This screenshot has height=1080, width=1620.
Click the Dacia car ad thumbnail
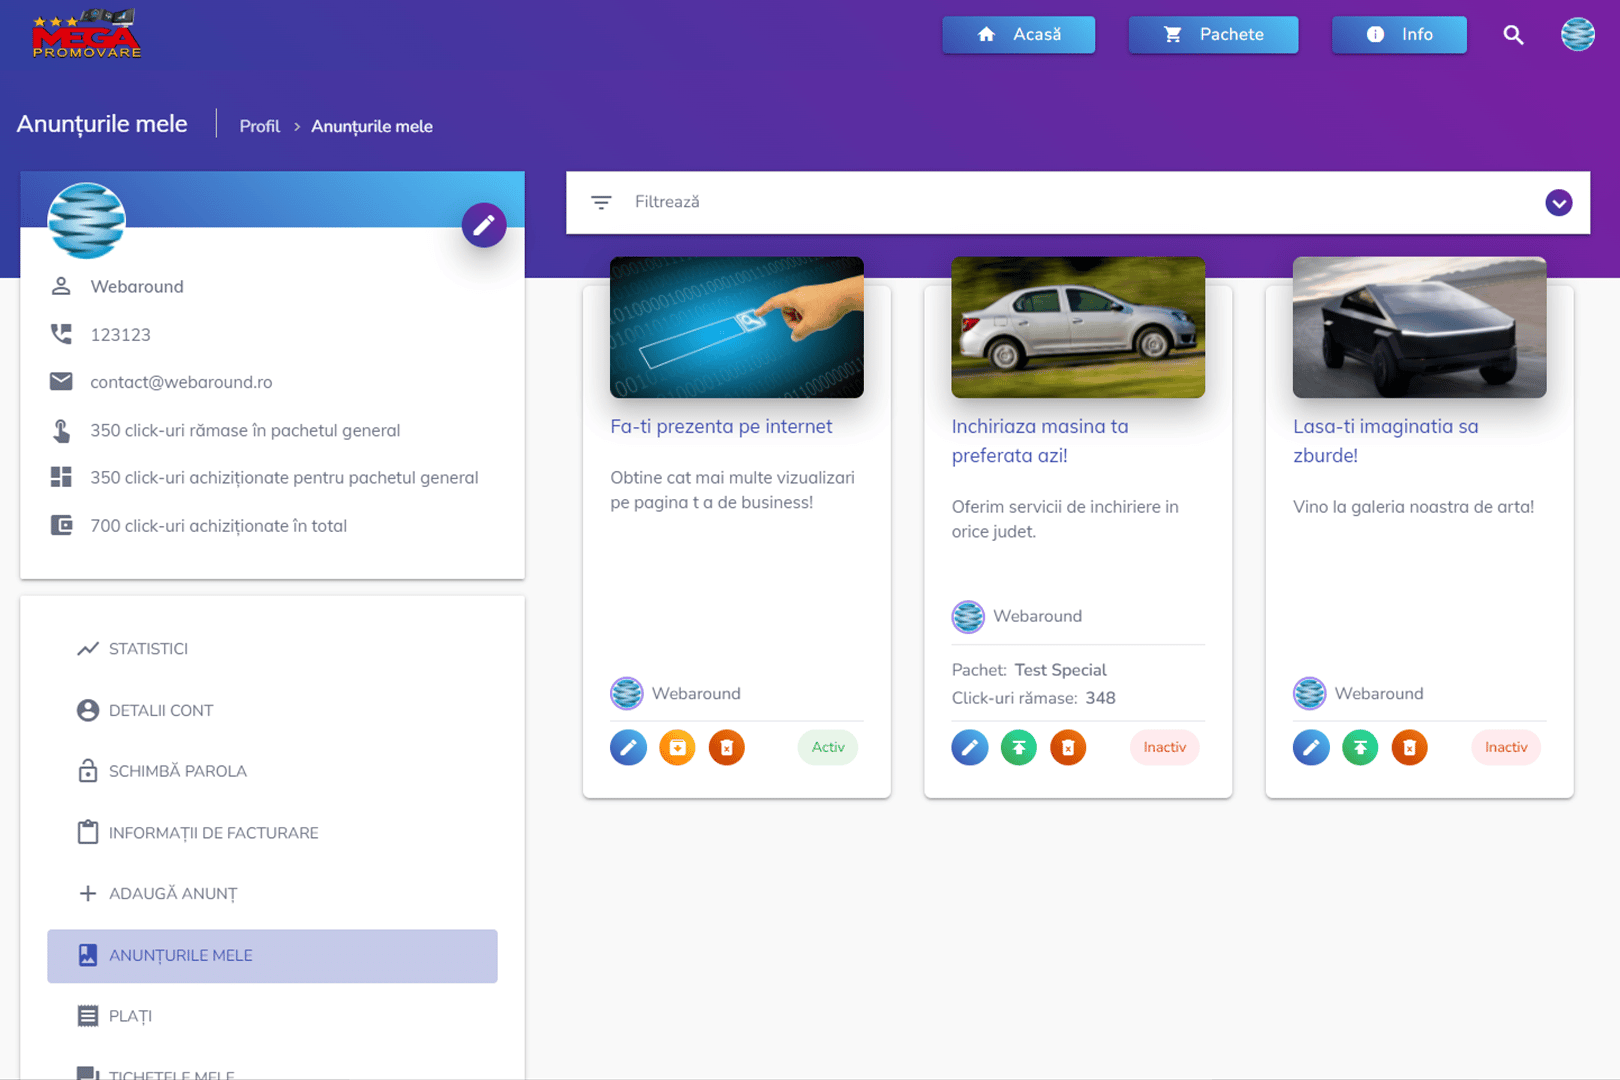pyautogui.click(x=1078, y=328)
